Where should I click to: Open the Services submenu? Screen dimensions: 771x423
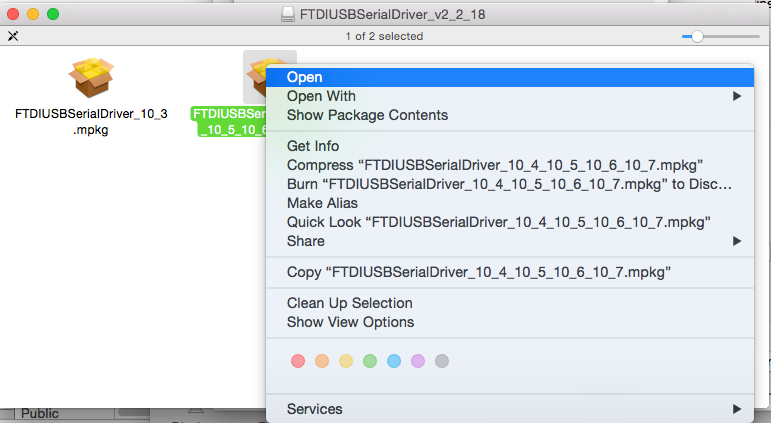(x=510, y=409)
